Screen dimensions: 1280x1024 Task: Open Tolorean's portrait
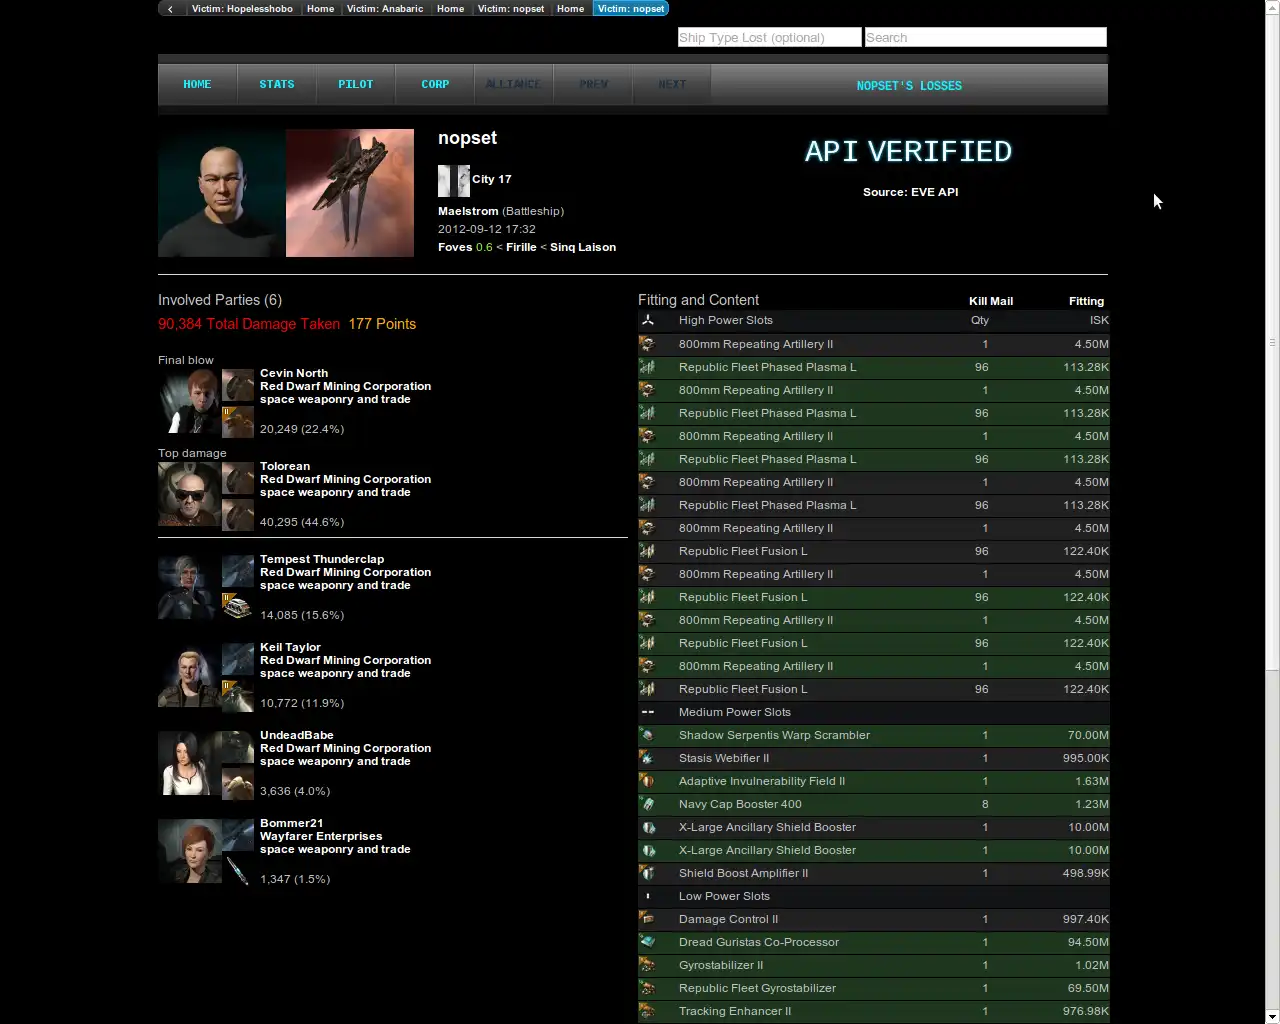189,495
